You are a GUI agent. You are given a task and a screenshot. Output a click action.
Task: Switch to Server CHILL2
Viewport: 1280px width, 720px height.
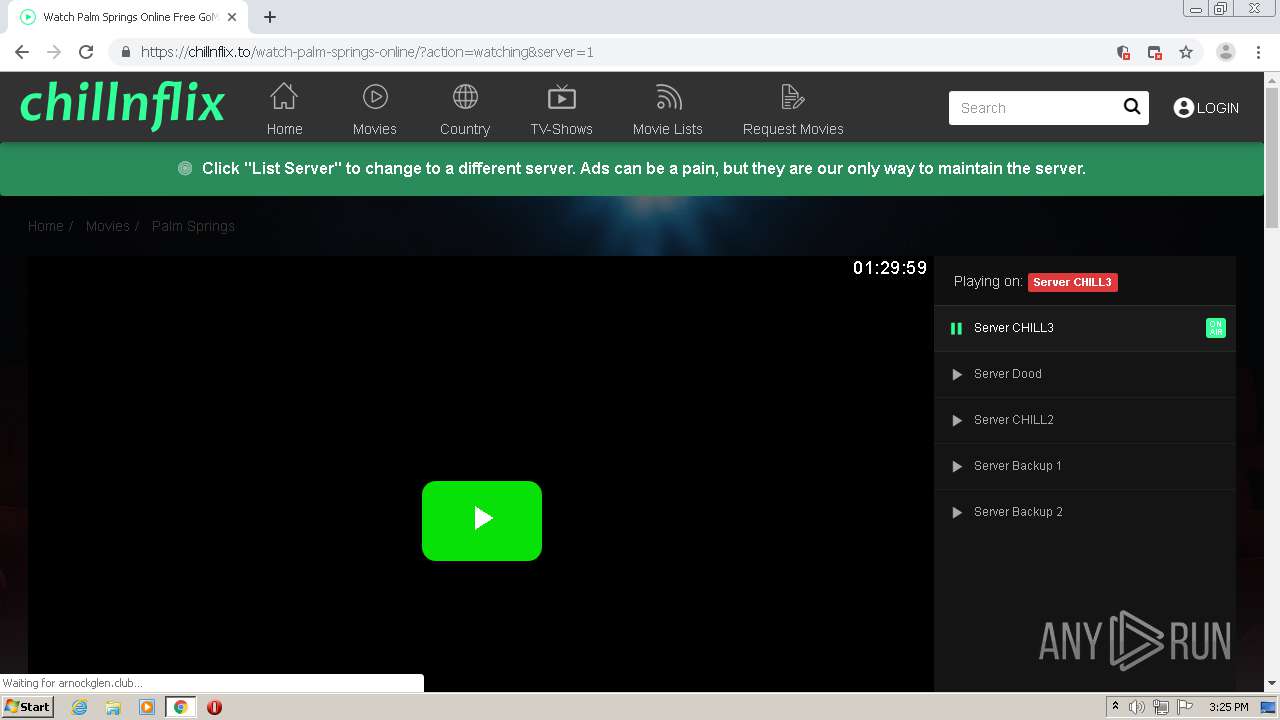(1085, 420)
